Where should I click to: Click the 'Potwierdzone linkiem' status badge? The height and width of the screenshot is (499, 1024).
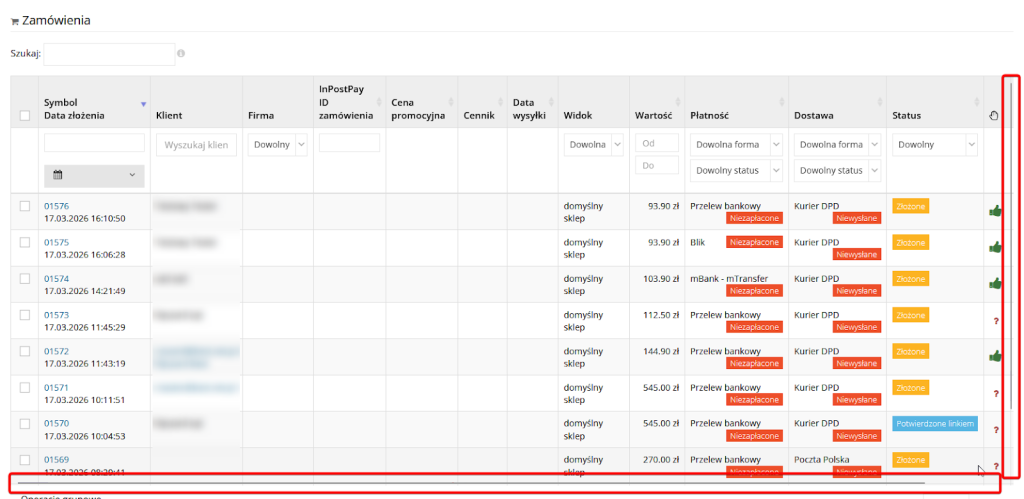[x=933, y=423]
